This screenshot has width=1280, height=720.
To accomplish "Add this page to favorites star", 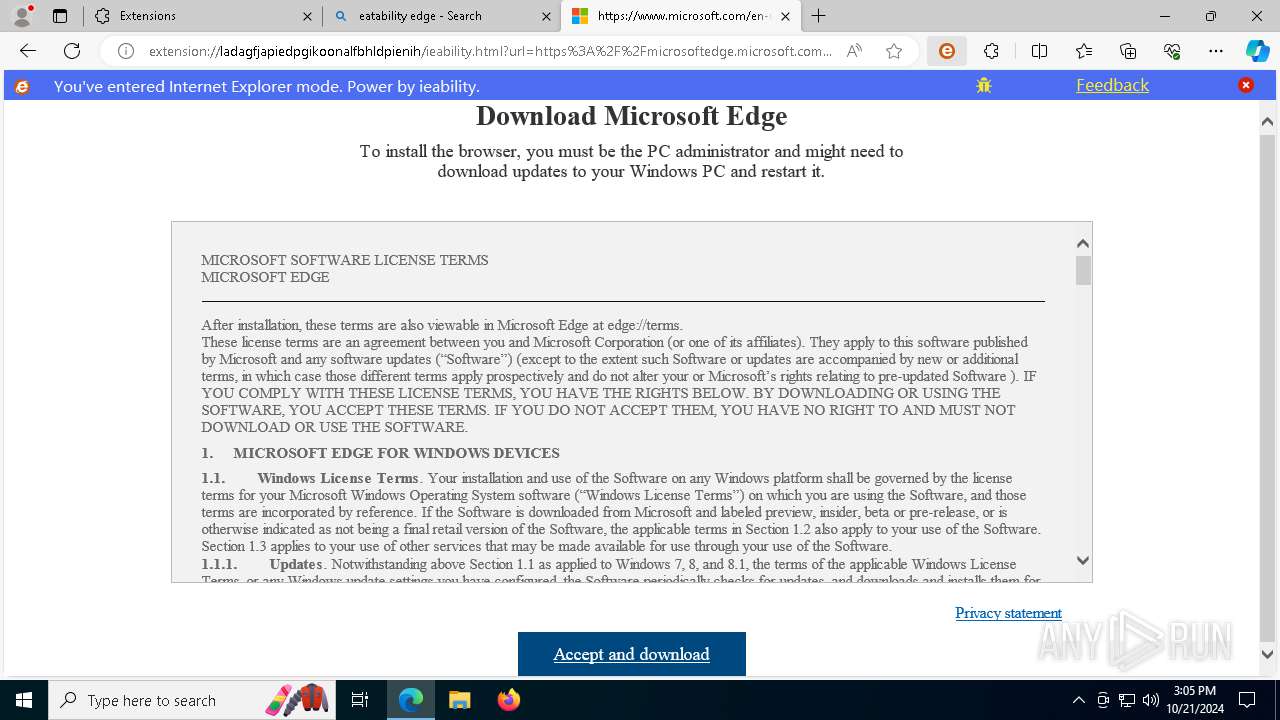I will (894, 51).
